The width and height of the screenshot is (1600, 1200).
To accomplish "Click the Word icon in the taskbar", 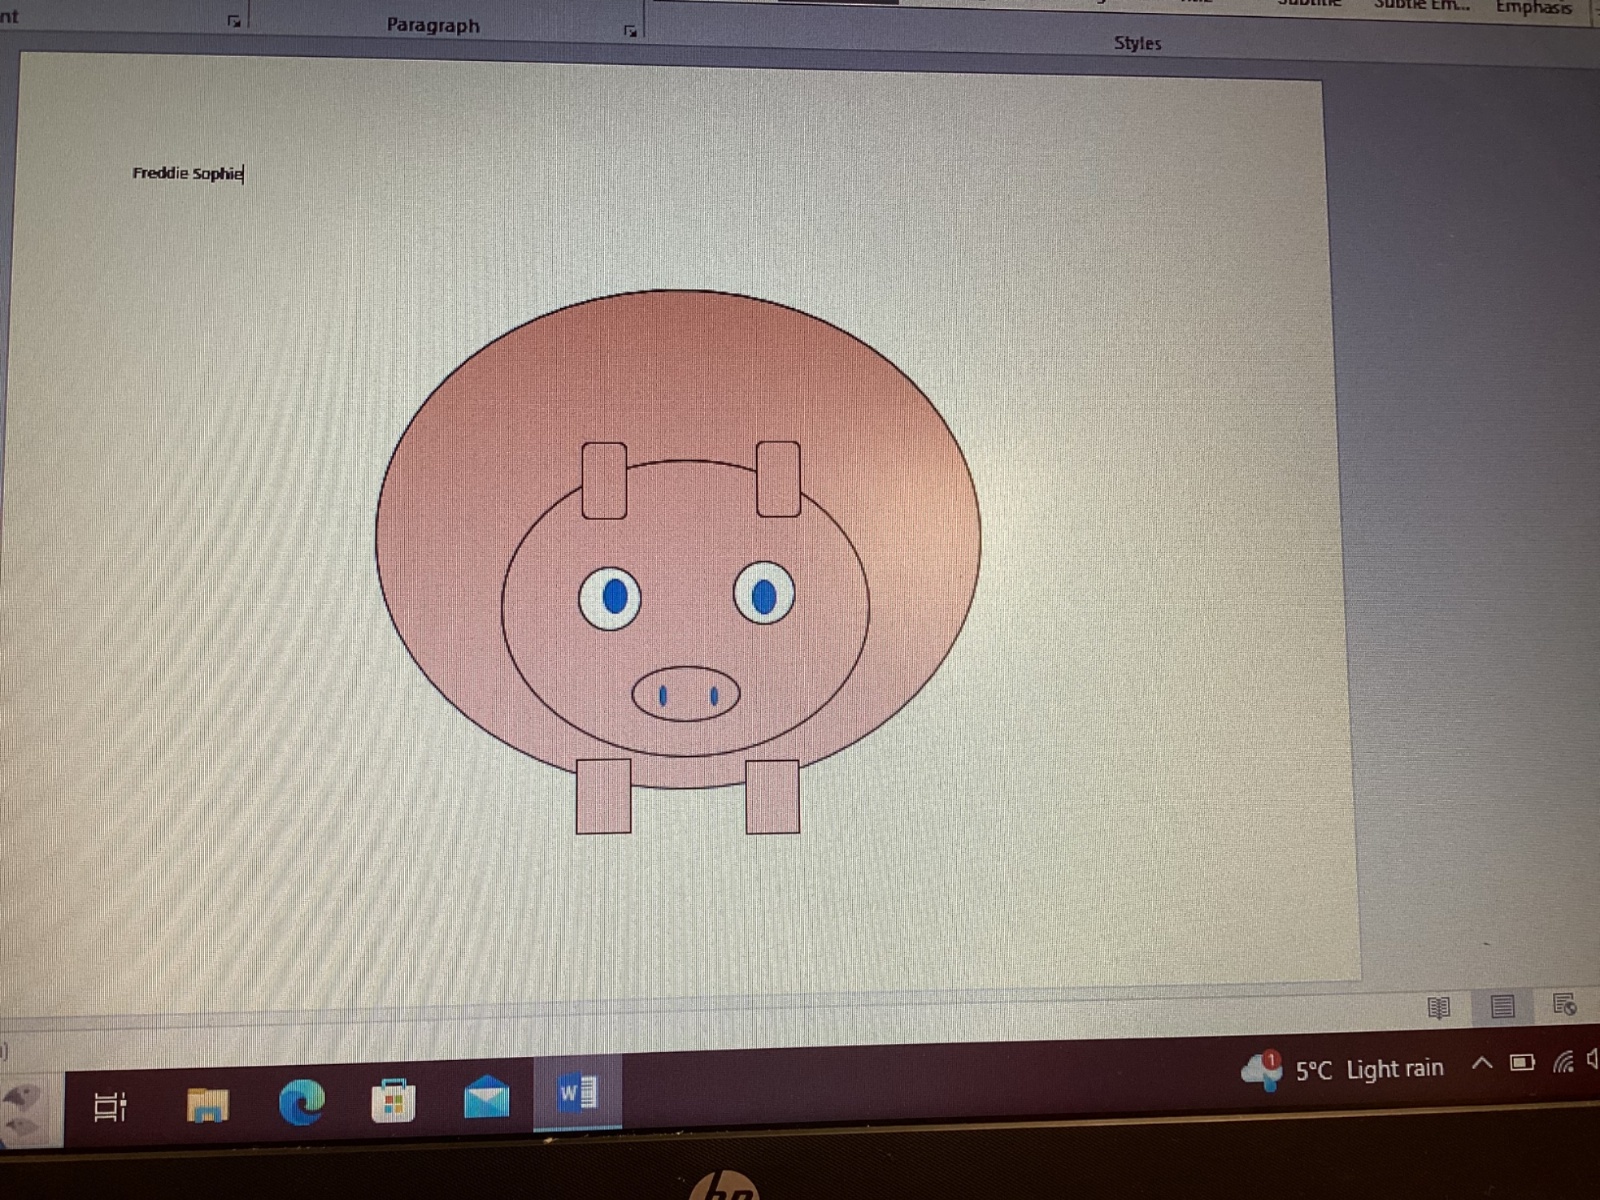I will (x=577, y=1093).
